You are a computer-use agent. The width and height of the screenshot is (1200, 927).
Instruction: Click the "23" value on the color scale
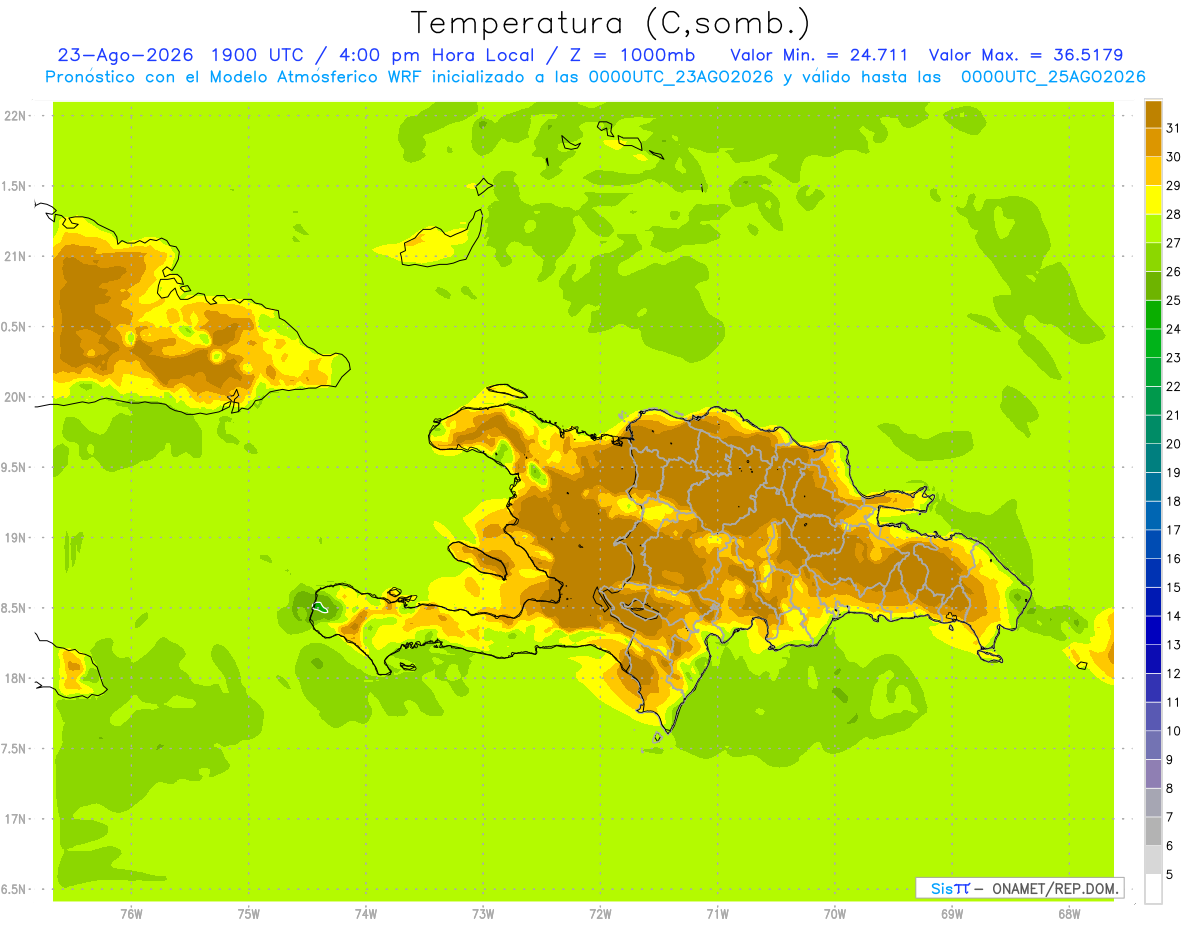tap(1174, 357)
